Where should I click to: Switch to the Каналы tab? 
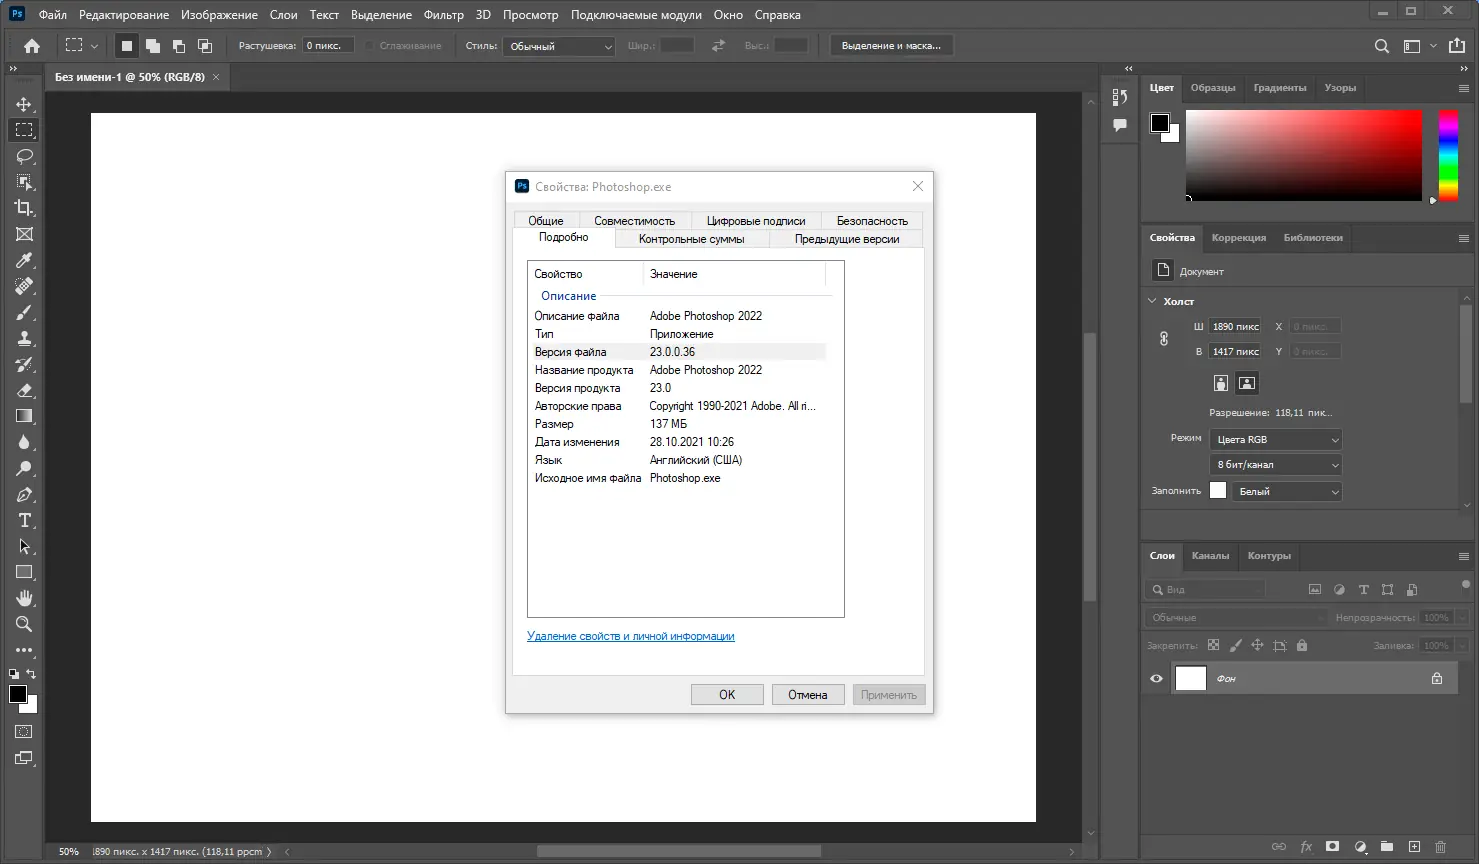(x=1211, y=556)
